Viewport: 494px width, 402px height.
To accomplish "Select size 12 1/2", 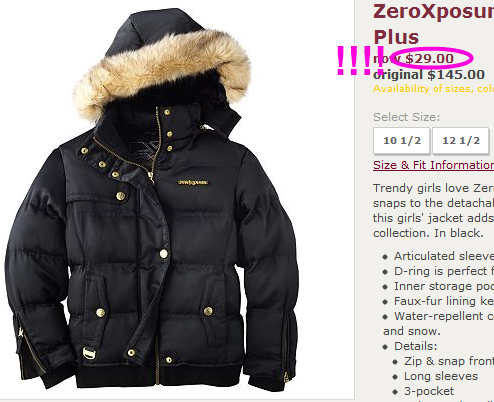I will coord(461,141).
